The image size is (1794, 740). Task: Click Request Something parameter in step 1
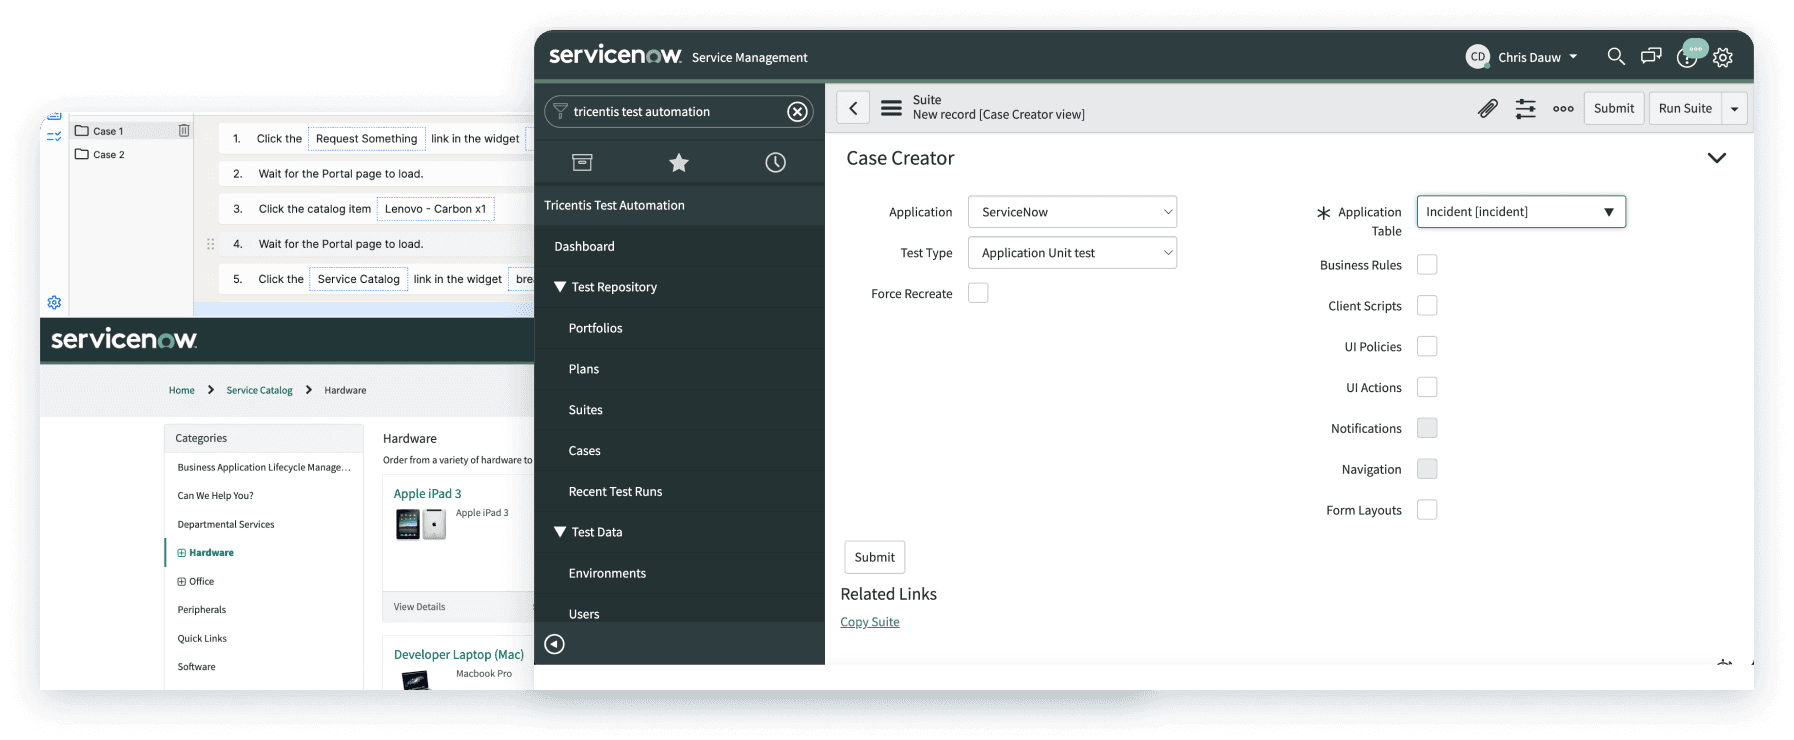[366, 139]
